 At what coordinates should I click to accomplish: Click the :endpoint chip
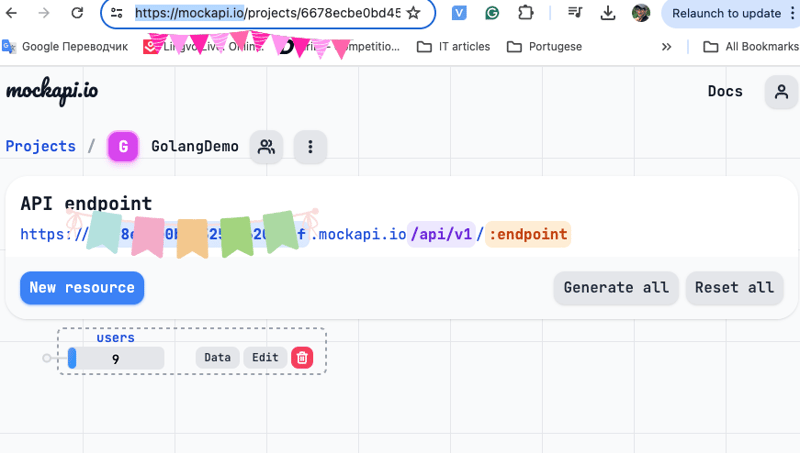(528, 234)
